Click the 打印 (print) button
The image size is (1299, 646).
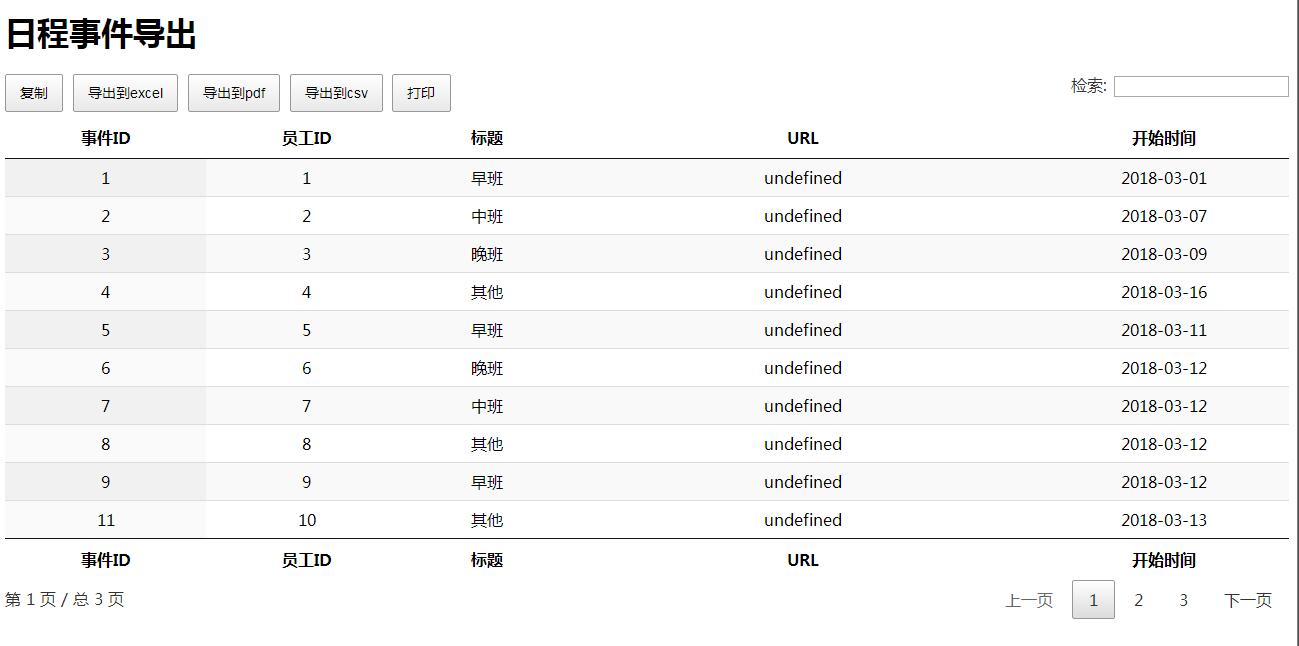(421, 93)
